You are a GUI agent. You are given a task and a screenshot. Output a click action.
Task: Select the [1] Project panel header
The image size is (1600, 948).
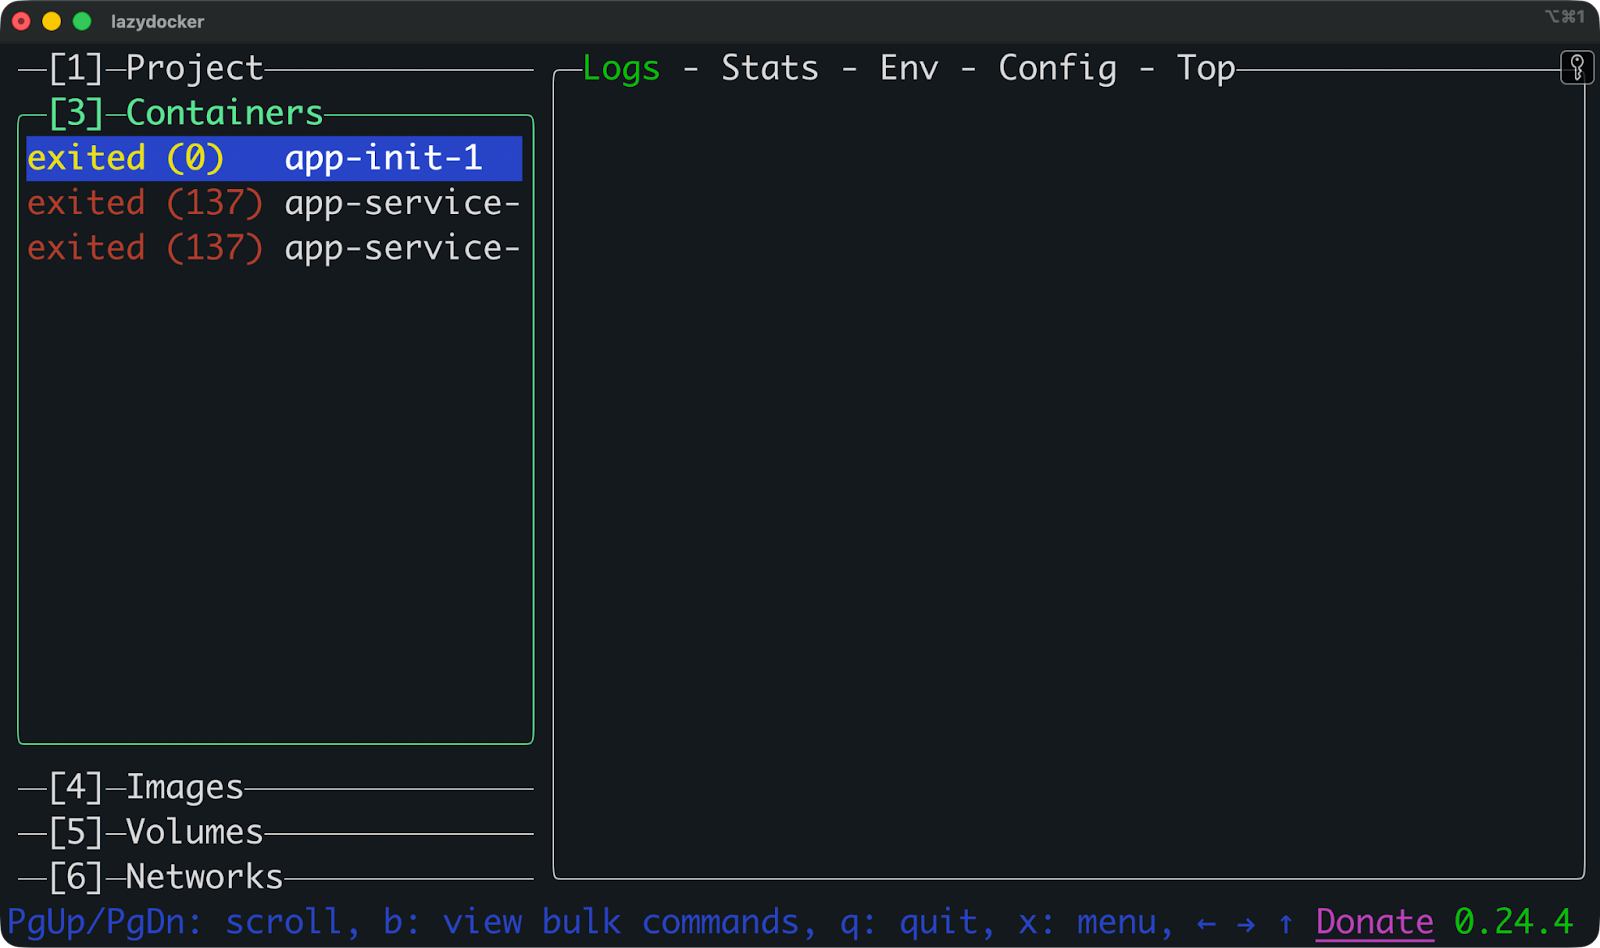pos(155,67)
